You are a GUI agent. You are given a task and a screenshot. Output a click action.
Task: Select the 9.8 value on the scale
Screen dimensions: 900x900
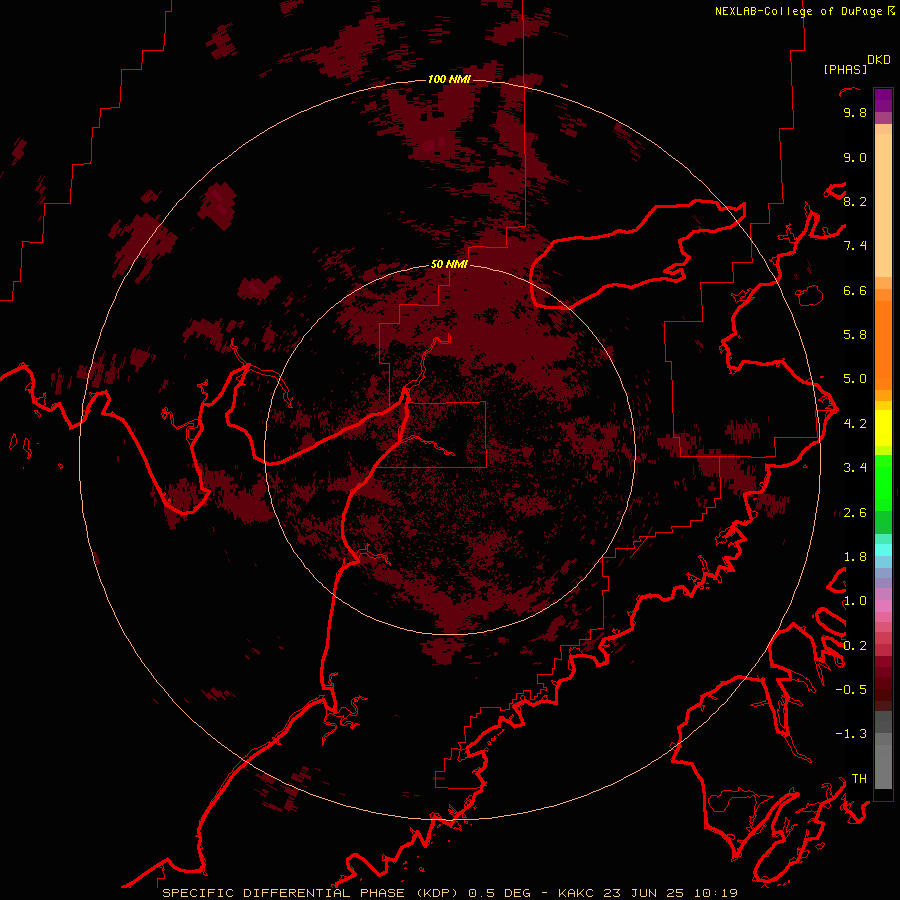click(855, 112)
